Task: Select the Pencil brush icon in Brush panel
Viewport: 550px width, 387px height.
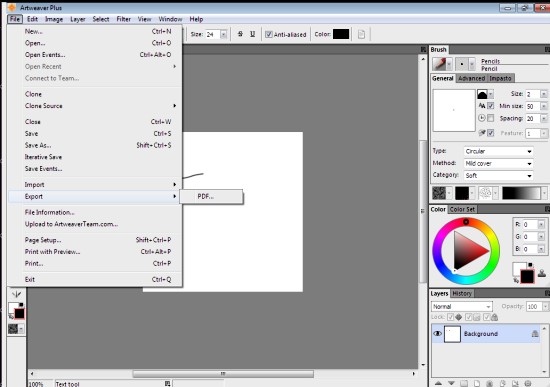Action: [439, 64]
